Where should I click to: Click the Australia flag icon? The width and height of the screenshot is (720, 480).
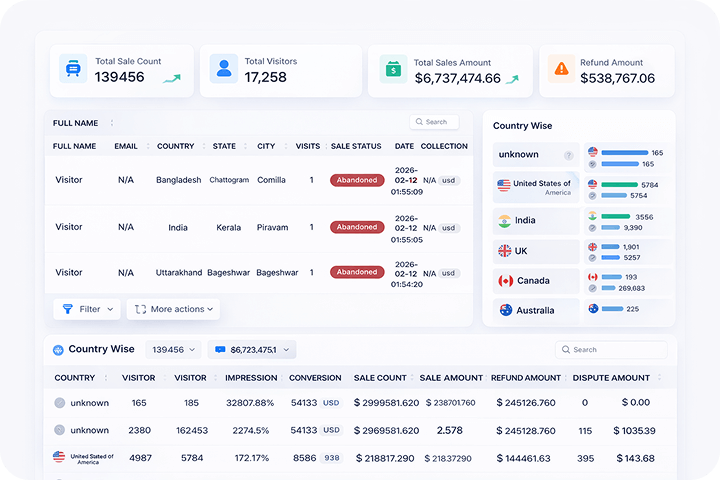[x=505, y=310]
